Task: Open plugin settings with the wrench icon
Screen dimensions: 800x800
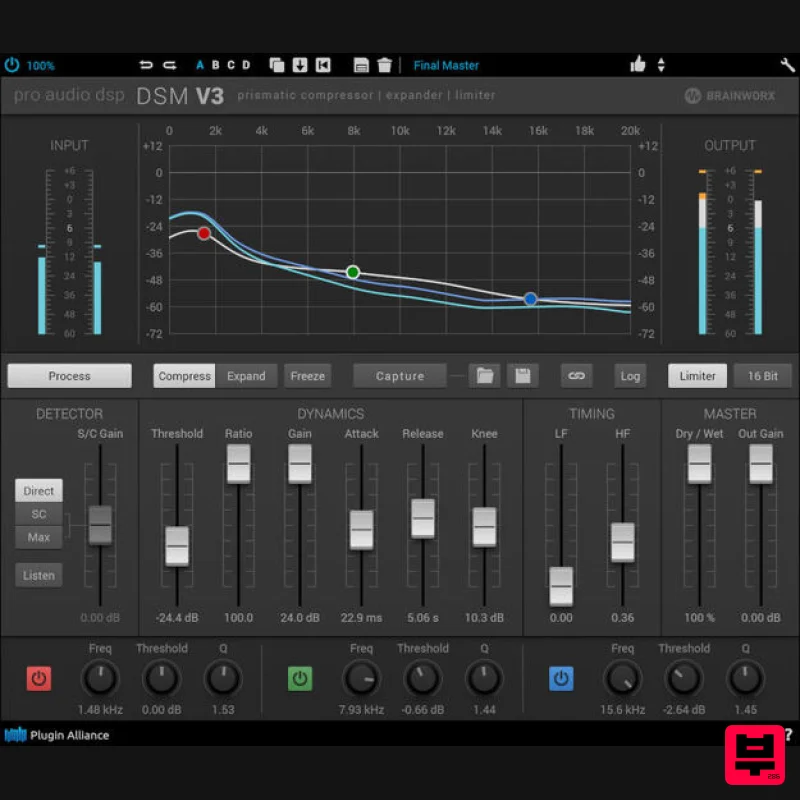Action: pyautogui.click(x=787, y=64)
